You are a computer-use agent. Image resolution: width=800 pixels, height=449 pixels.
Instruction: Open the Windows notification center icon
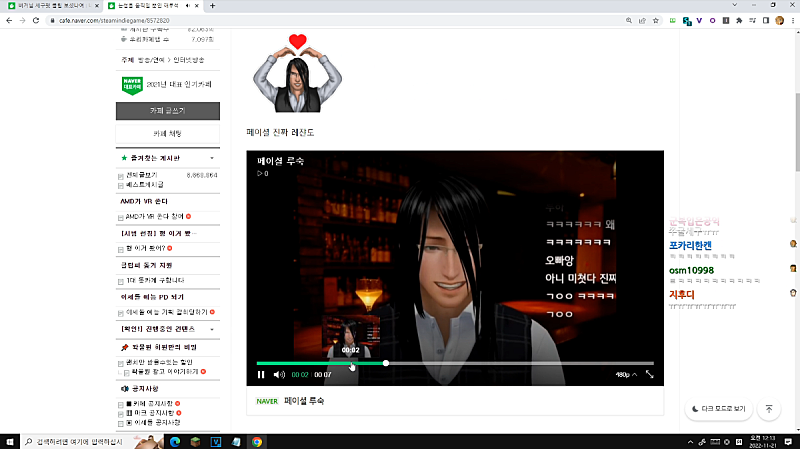click(x=788, y=442)
